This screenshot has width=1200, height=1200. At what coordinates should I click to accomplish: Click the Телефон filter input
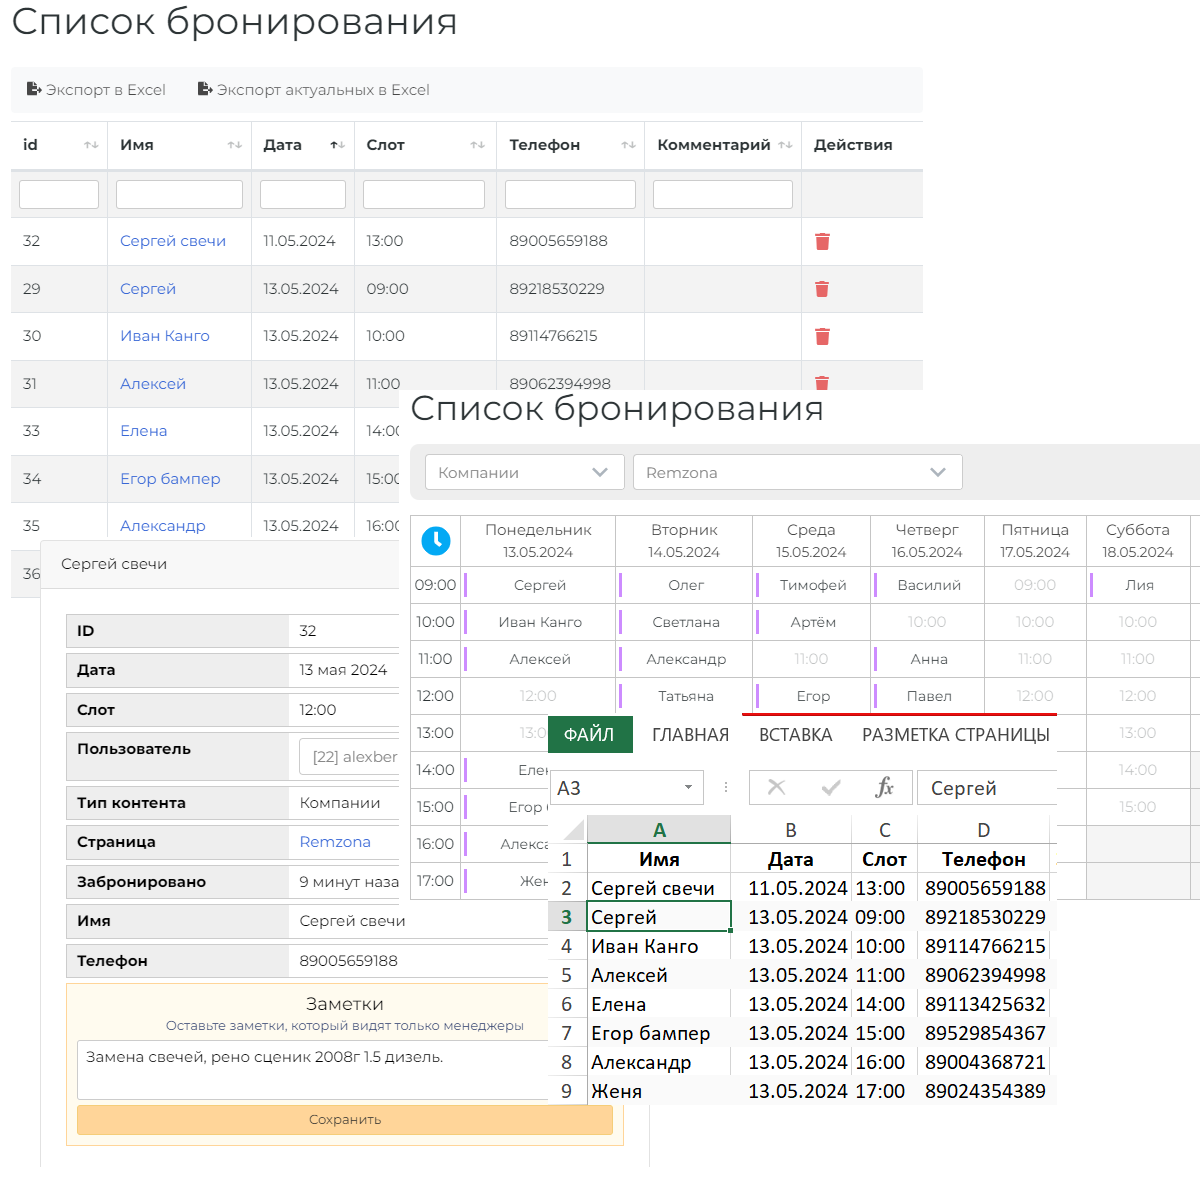coord(570,194)
